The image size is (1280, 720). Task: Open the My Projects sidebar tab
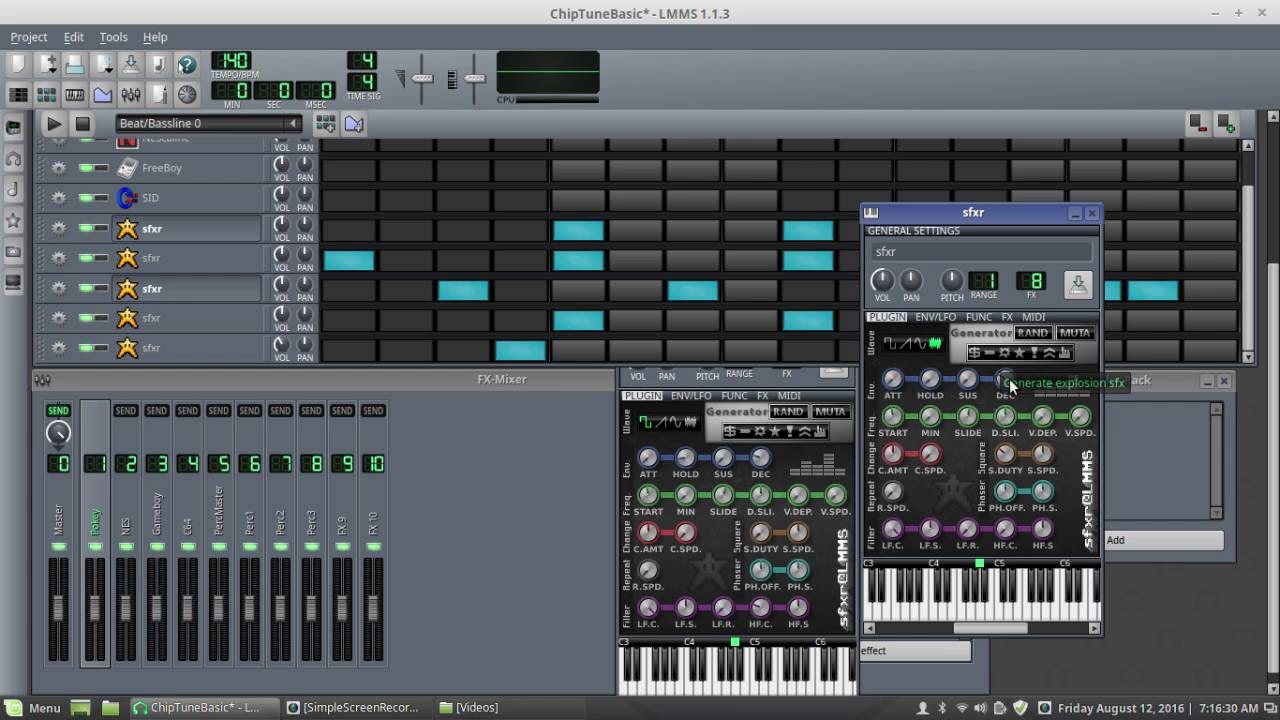pos(13,159)
